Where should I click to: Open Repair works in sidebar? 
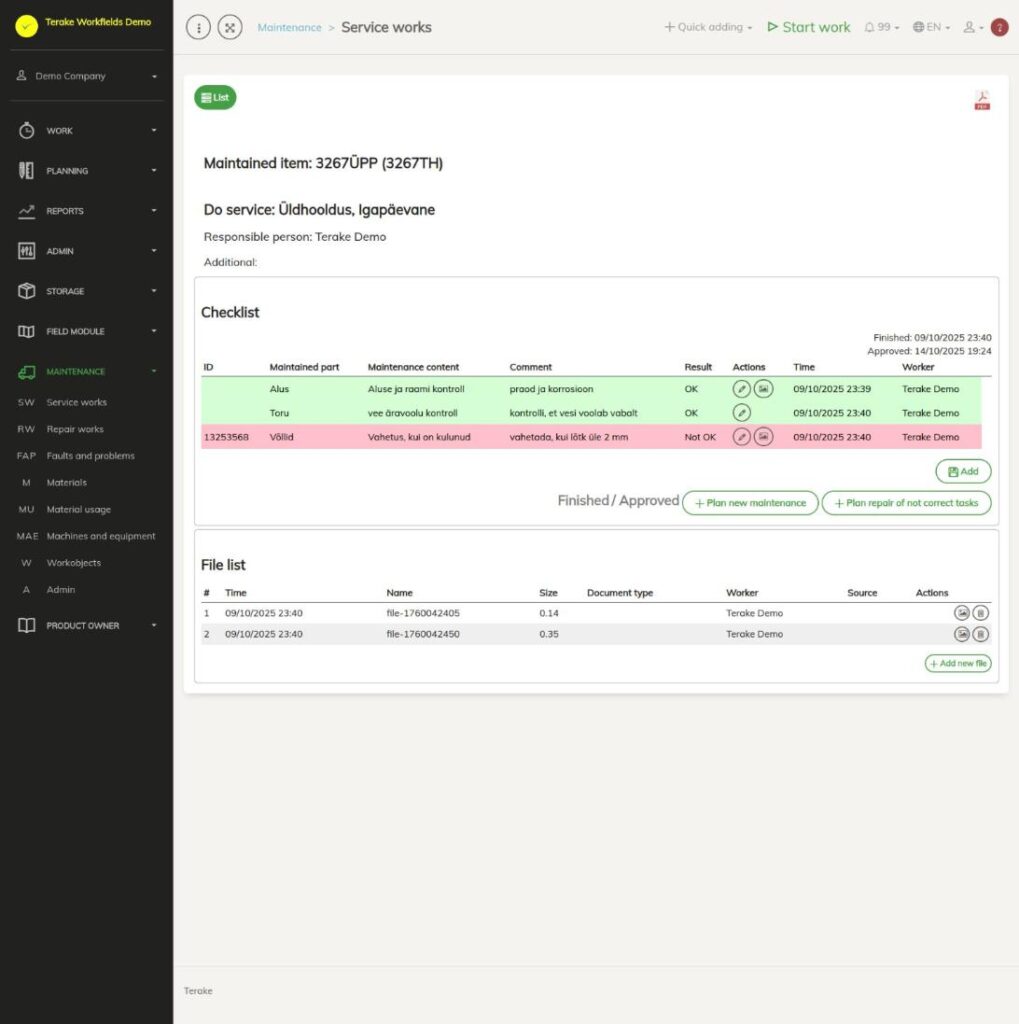coord(75,429)
